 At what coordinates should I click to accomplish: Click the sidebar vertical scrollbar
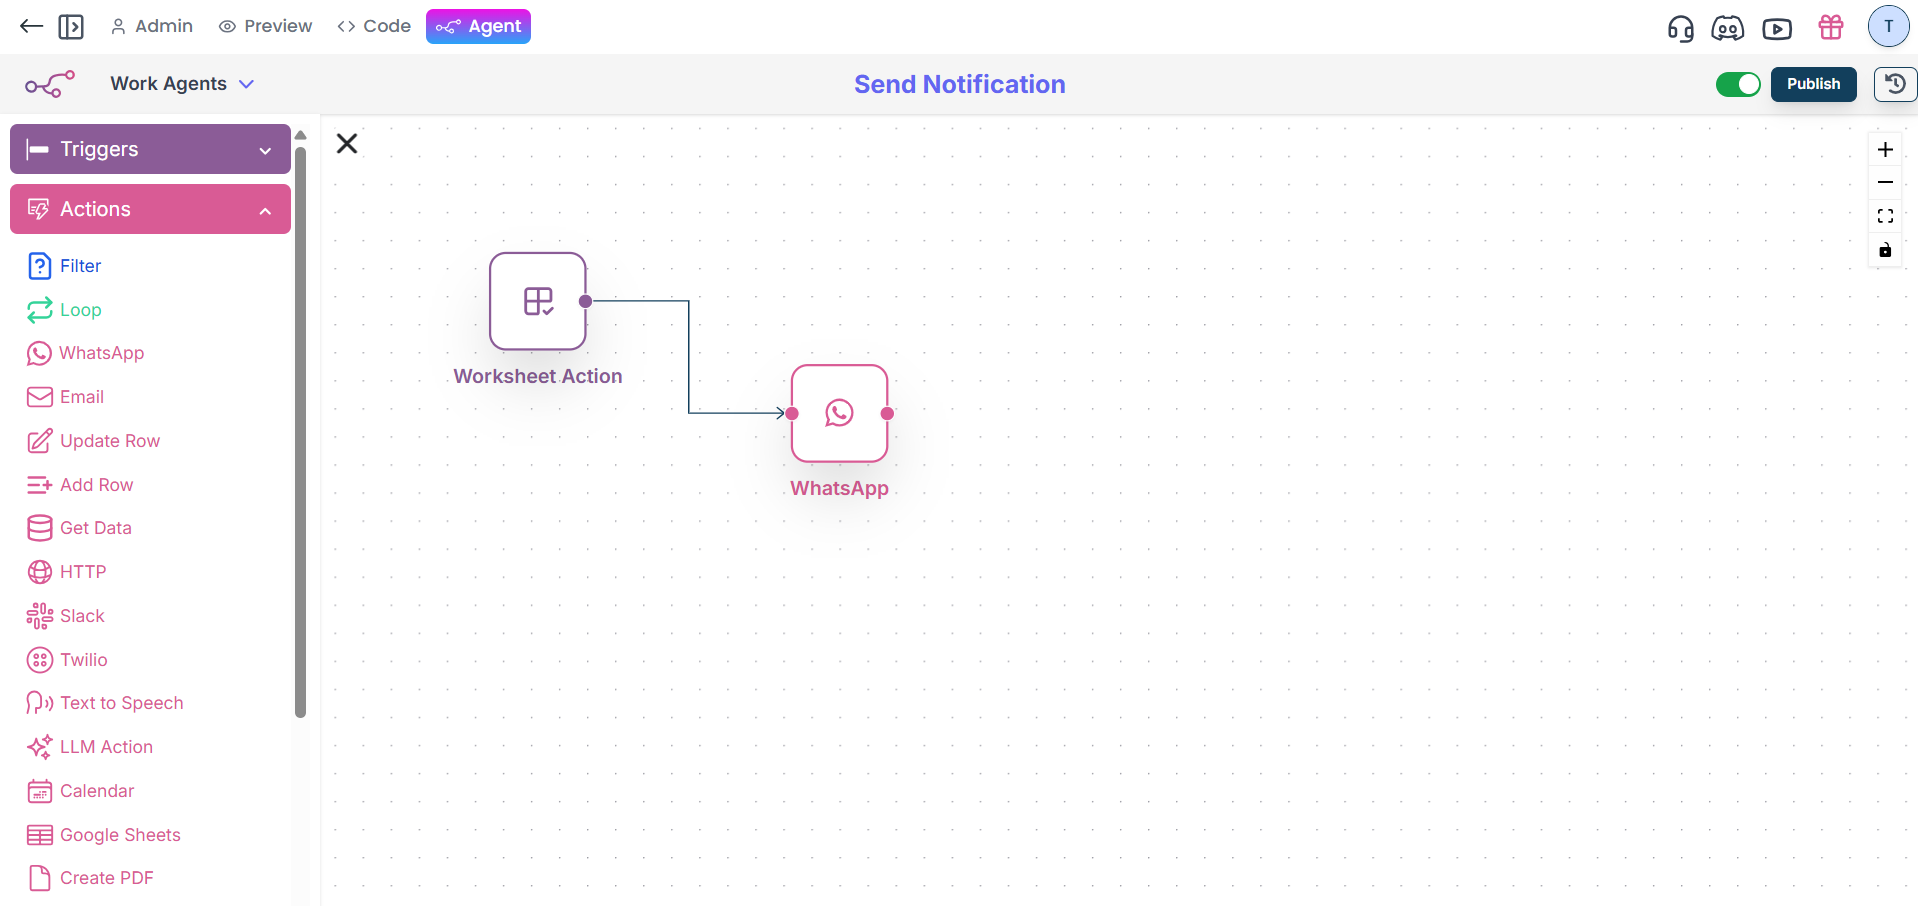(300, 430)
